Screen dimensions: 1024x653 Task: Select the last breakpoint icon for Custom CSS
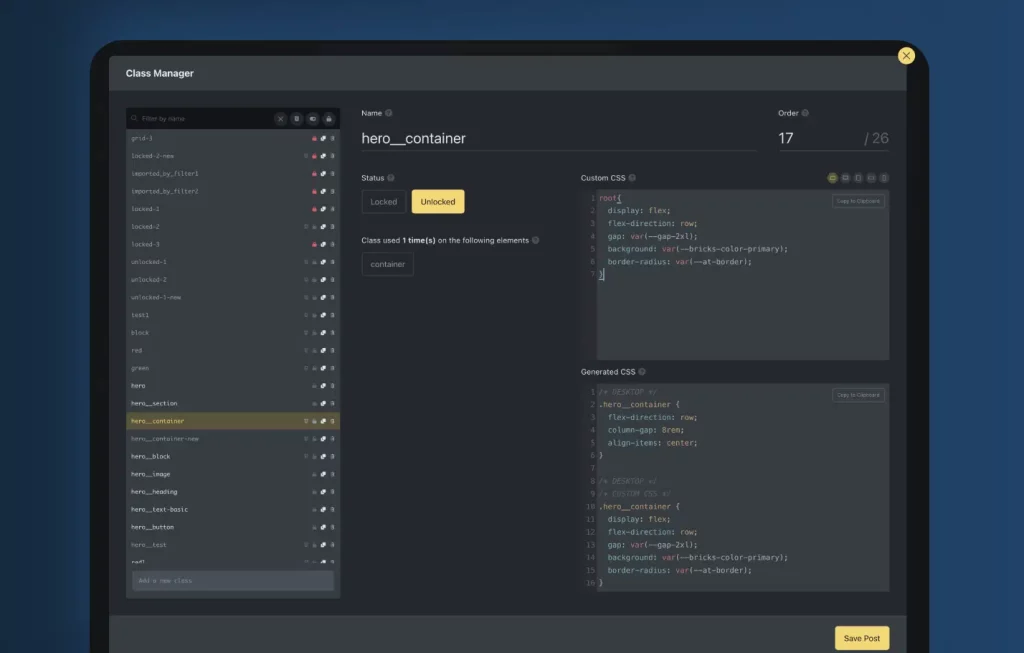(x=884, y=178)
